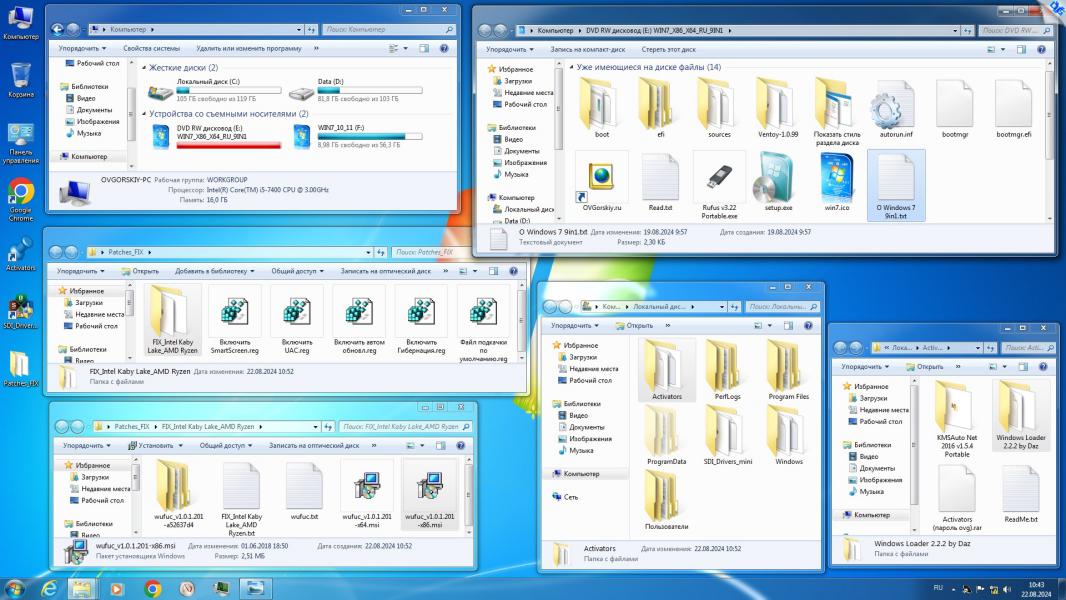This screenshot has width=1066, height=600.
Task: Open the KMSAuto Net 2016 folder
Action: (x=956, y=410)
